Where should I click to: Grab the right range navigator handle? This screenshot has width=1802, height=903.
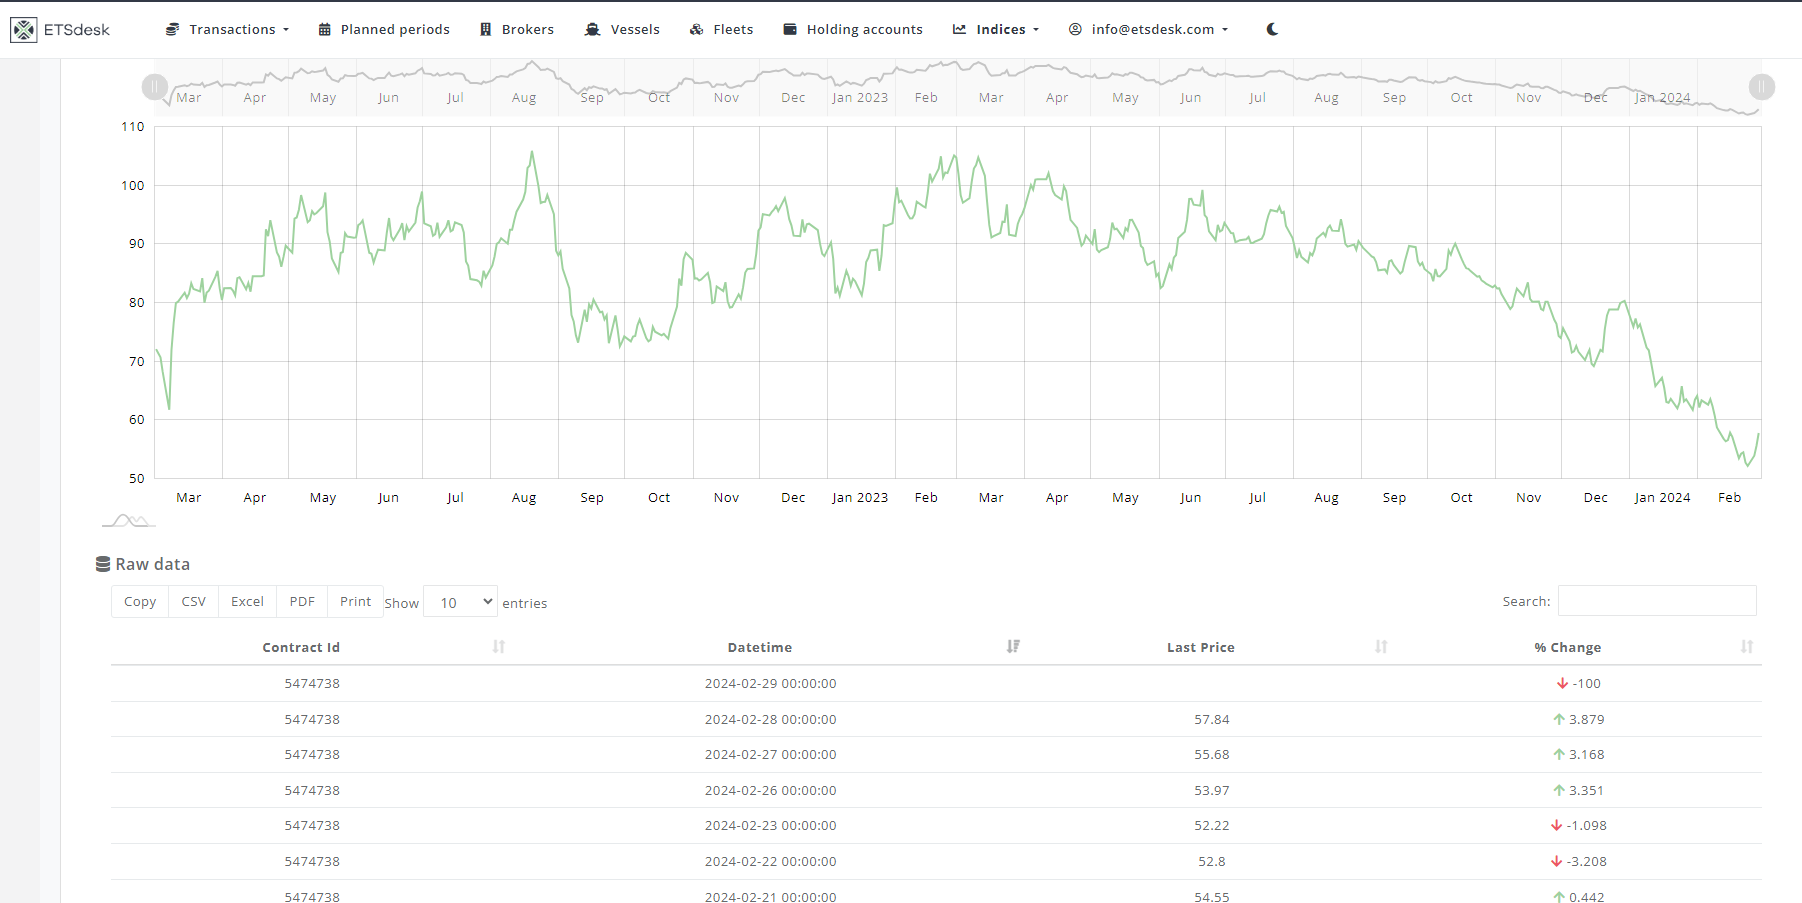(x=1762, y=87)
